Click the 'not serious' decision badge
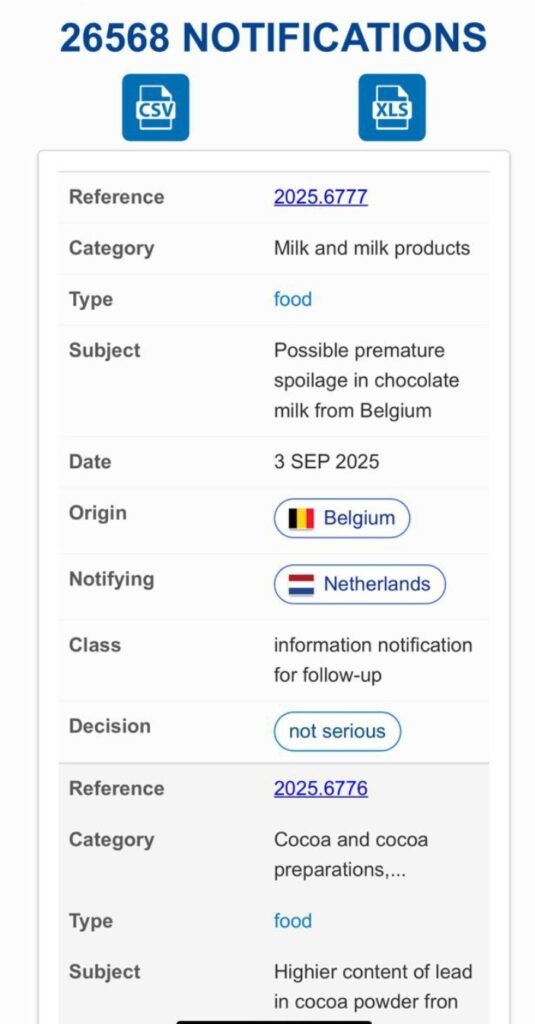The image size is (535, 1024). point(337,731)
